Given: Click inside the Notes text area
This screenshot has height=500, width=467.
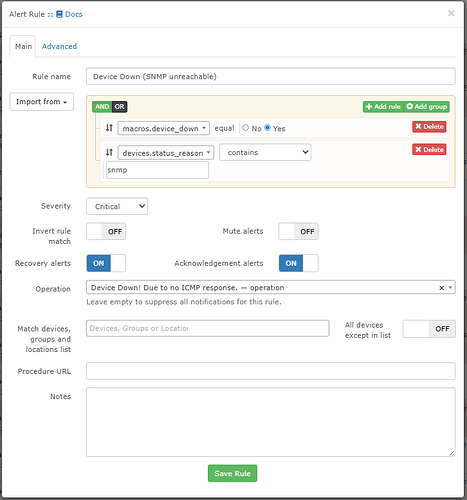Looking at the screenshot, I should pyautogui.click(x=271, y=422).
